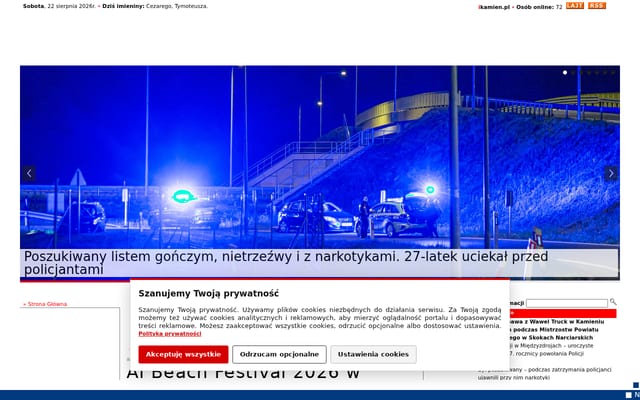Advance the carousel with the right arrow
This screenshot has height=400, width=640.
coord(611,173)
